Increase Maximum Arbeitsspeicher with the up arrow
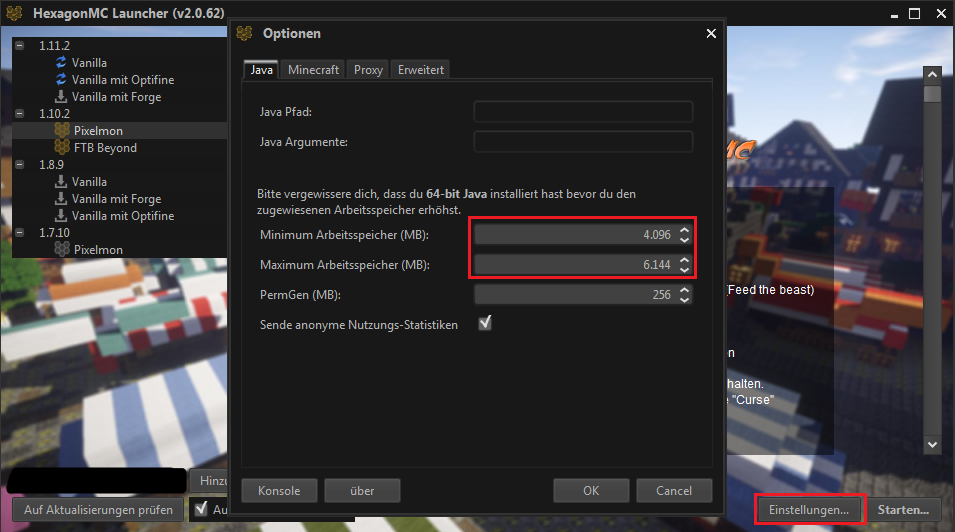Screen dimensions: 955x532 click(x=684, y=260)
